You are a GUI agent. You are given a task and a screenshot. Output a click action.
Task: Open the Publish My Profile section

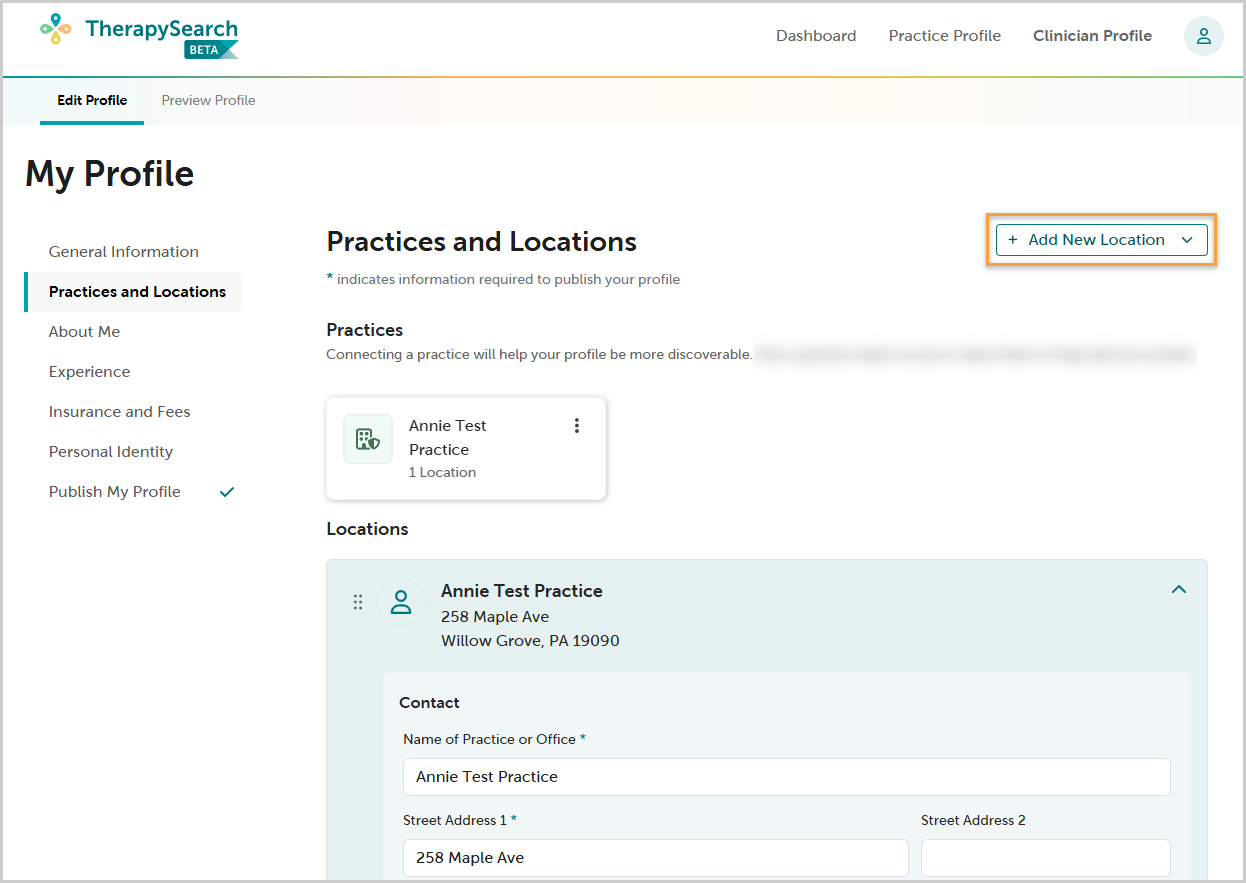(x=115, y=492)
